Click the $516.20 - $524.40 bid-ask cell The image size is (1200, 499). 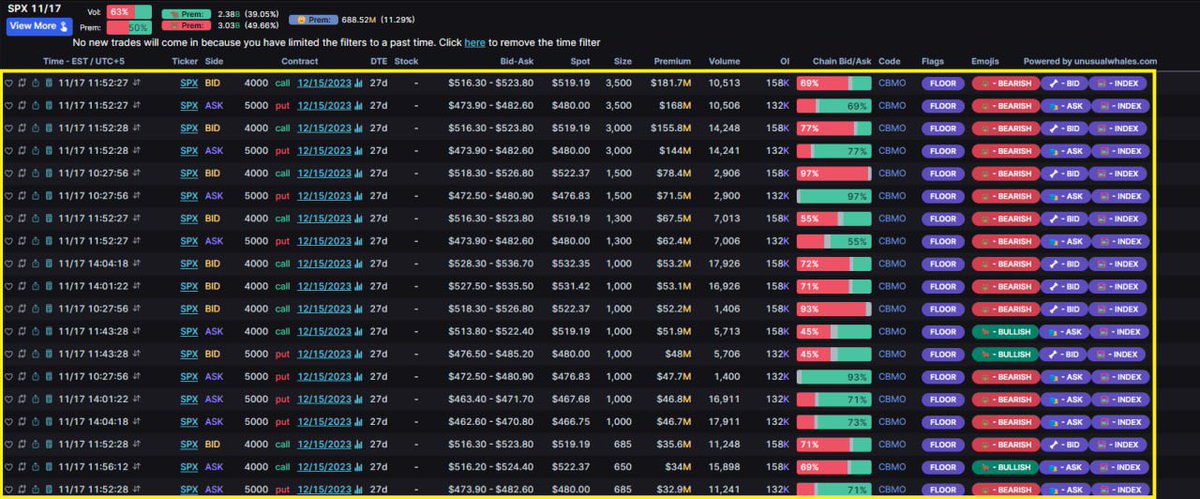click(x=491, y=467)
